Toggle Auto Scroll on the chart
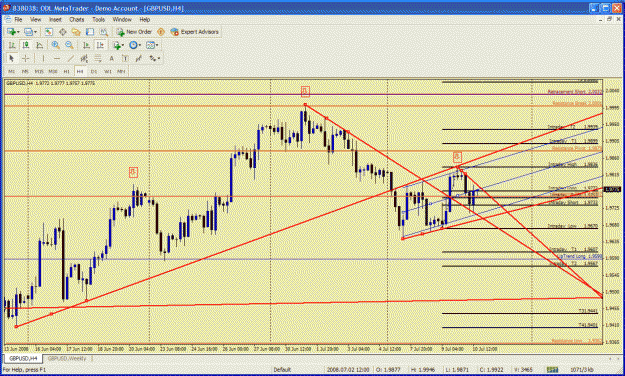Screen dimensions: 625x376 click(x=86, y=45)
